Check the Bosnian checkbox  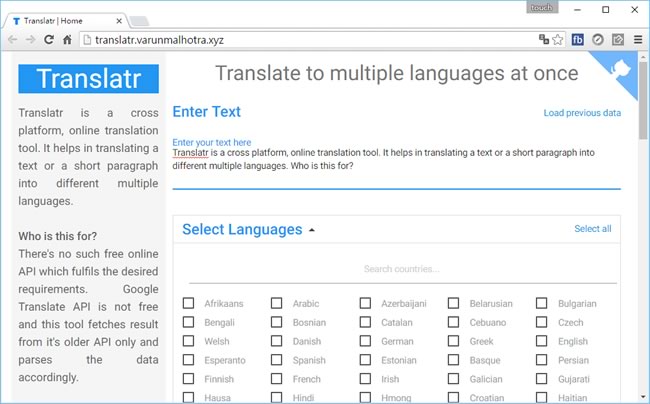[276, 322]
